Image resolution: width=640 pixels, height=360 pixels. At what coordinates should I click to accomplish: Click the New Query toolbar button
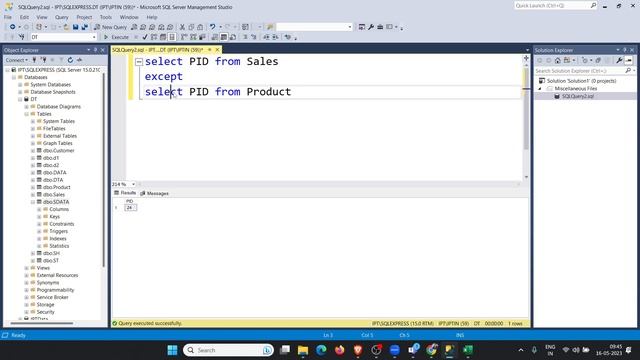(110, 27)
